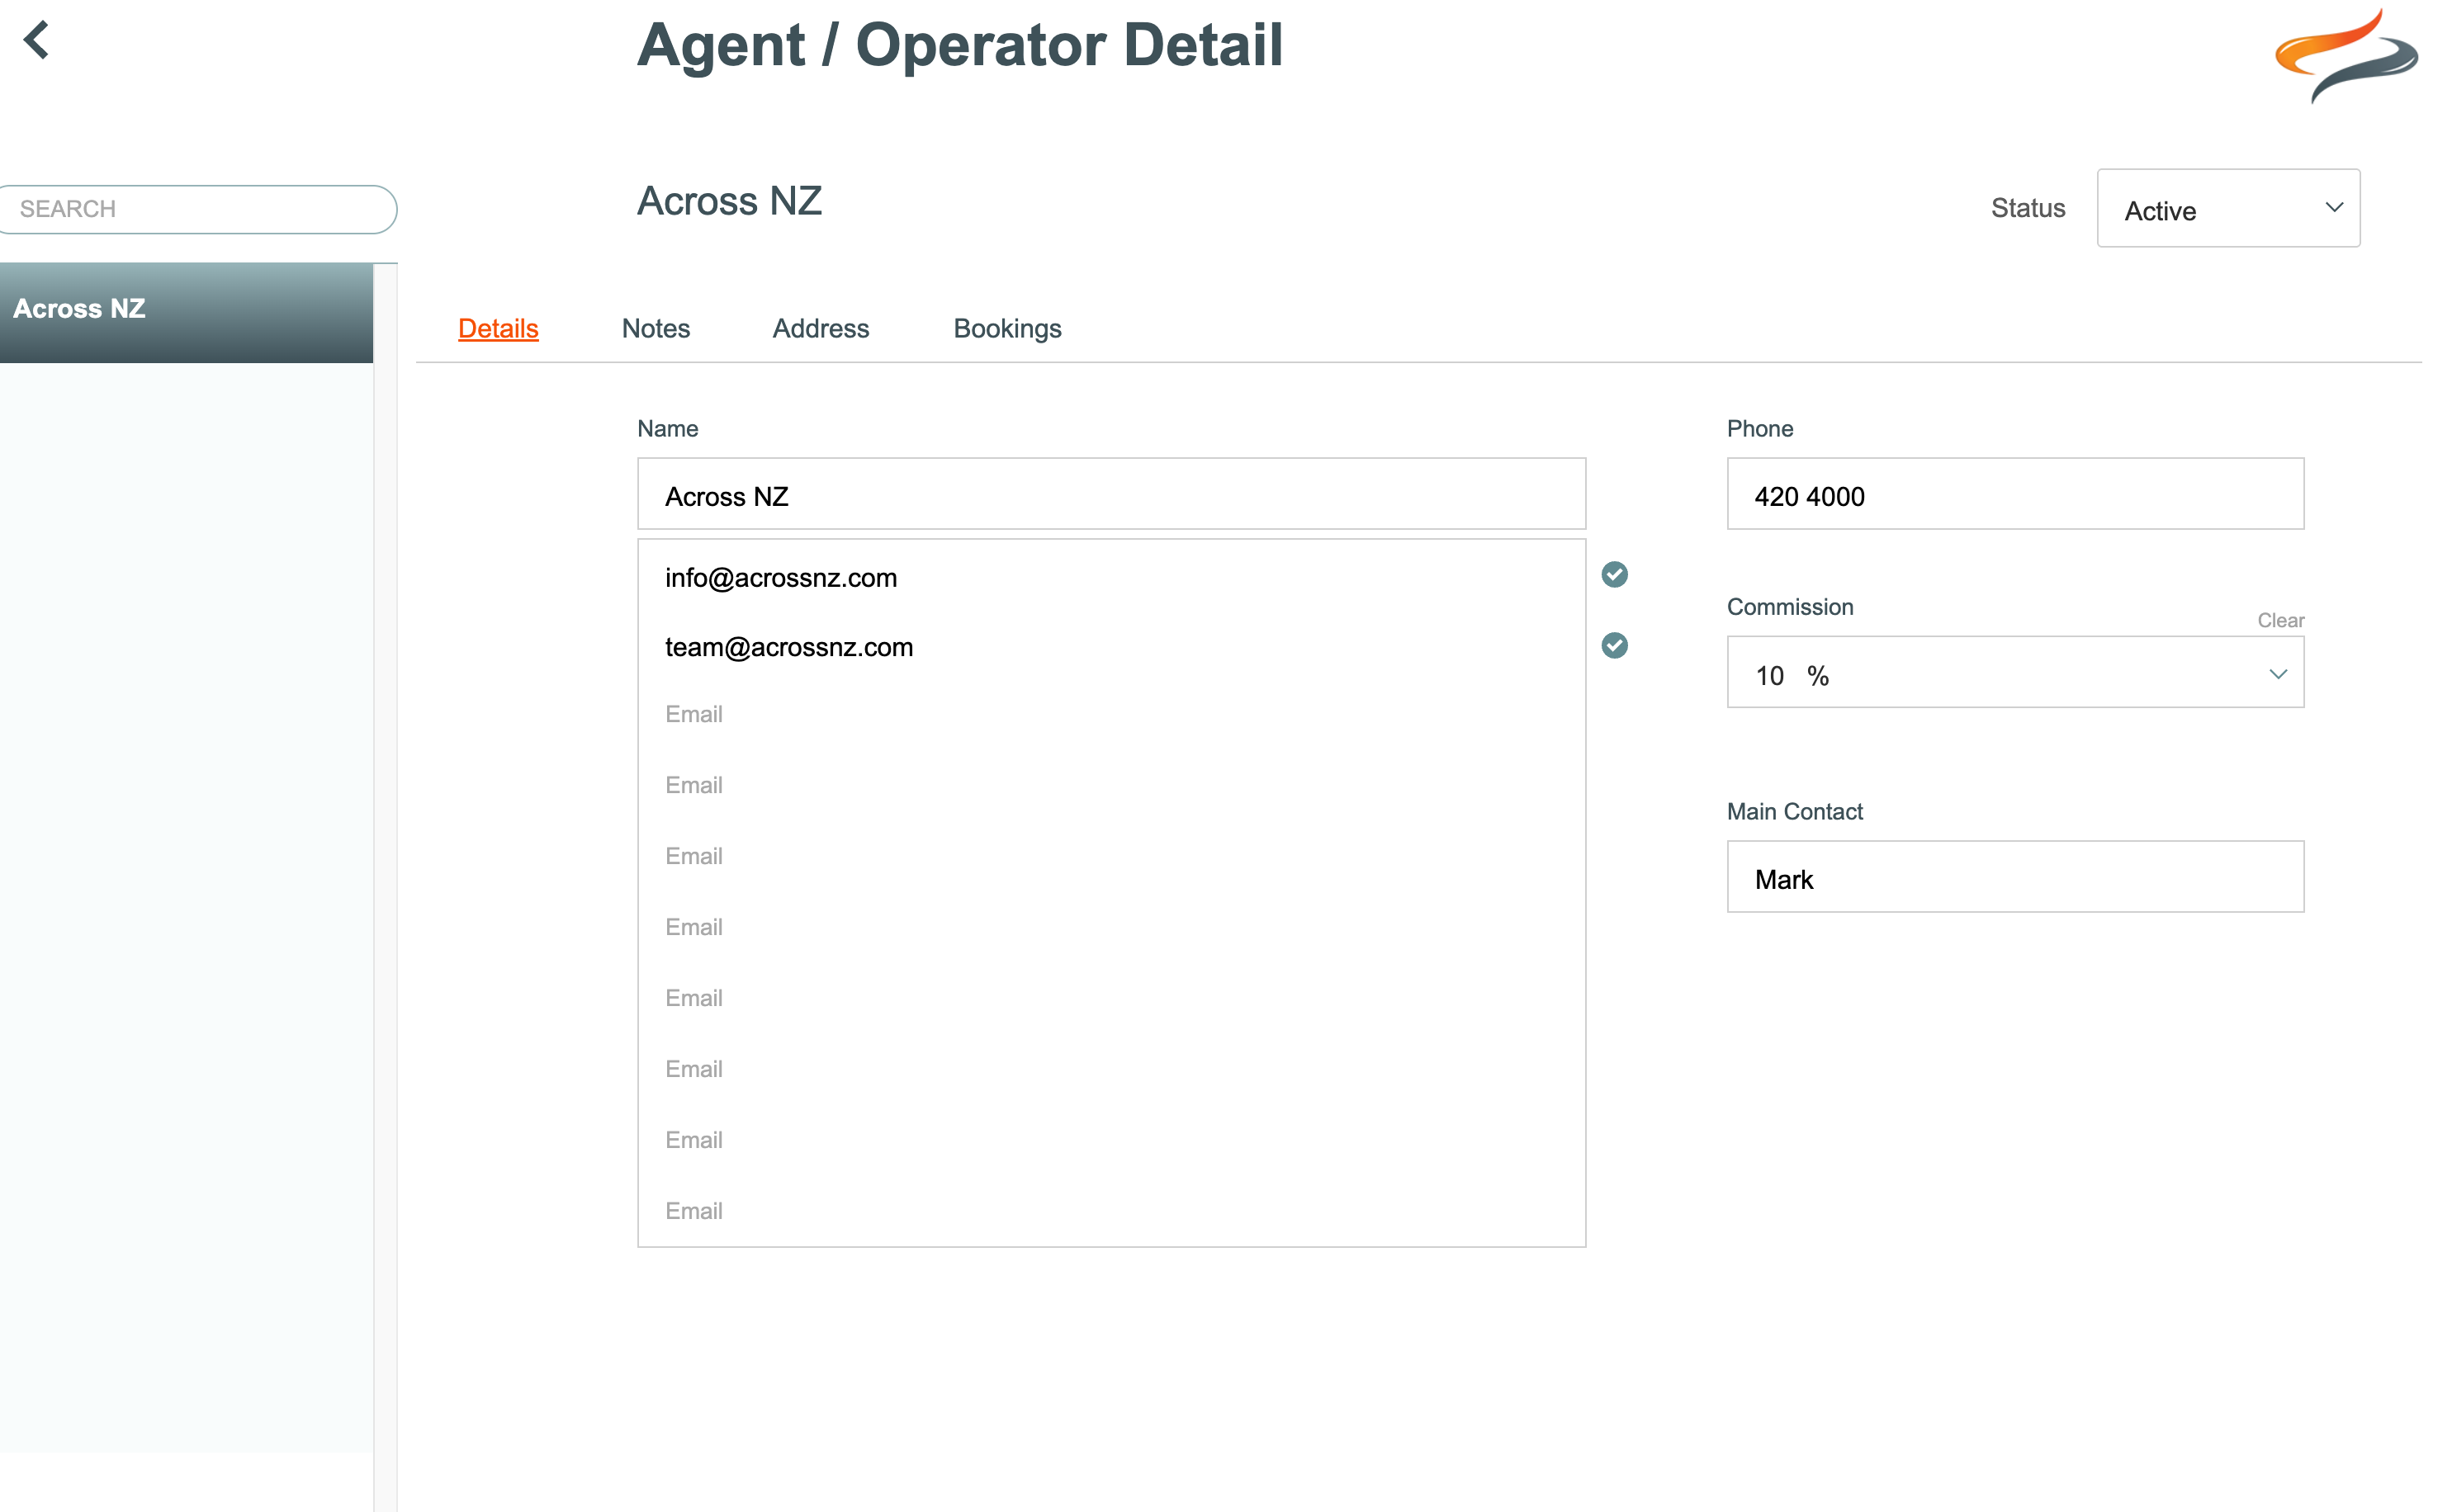The image size is (2452, 1512).
Task: Focus the SEARCH input box
Action: pyautogui.click(x=198, y=209)
